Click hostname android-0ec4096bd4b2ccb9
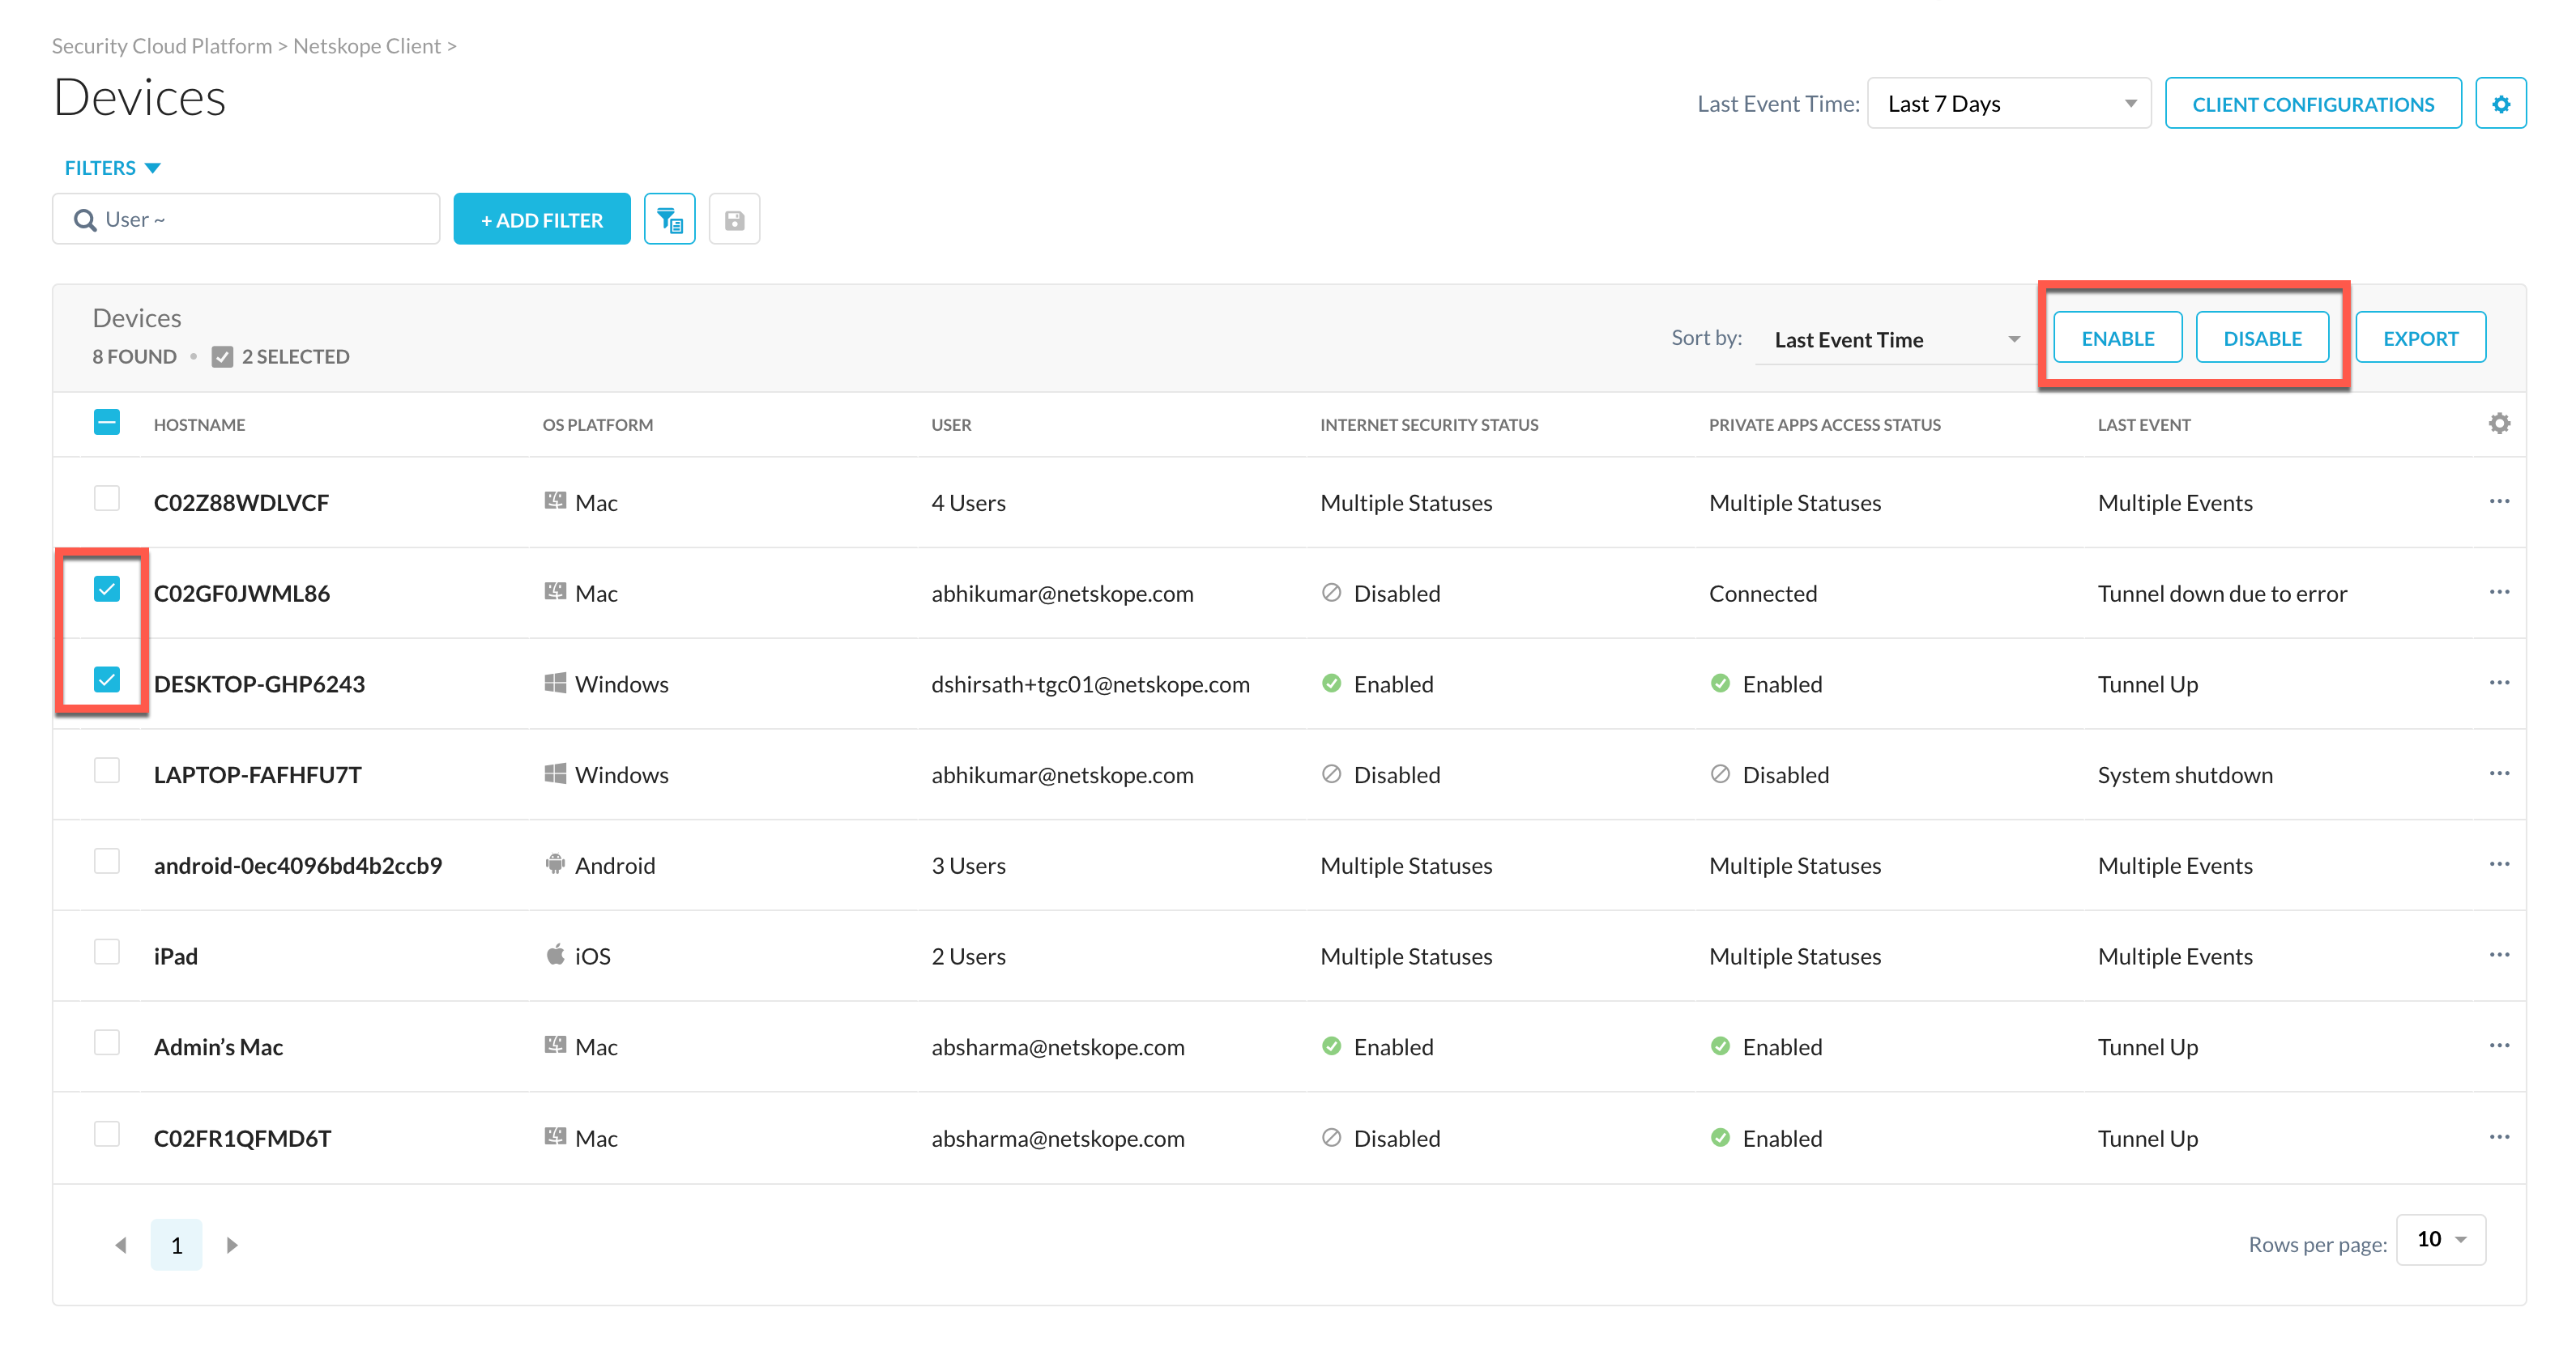 point(297,866)
